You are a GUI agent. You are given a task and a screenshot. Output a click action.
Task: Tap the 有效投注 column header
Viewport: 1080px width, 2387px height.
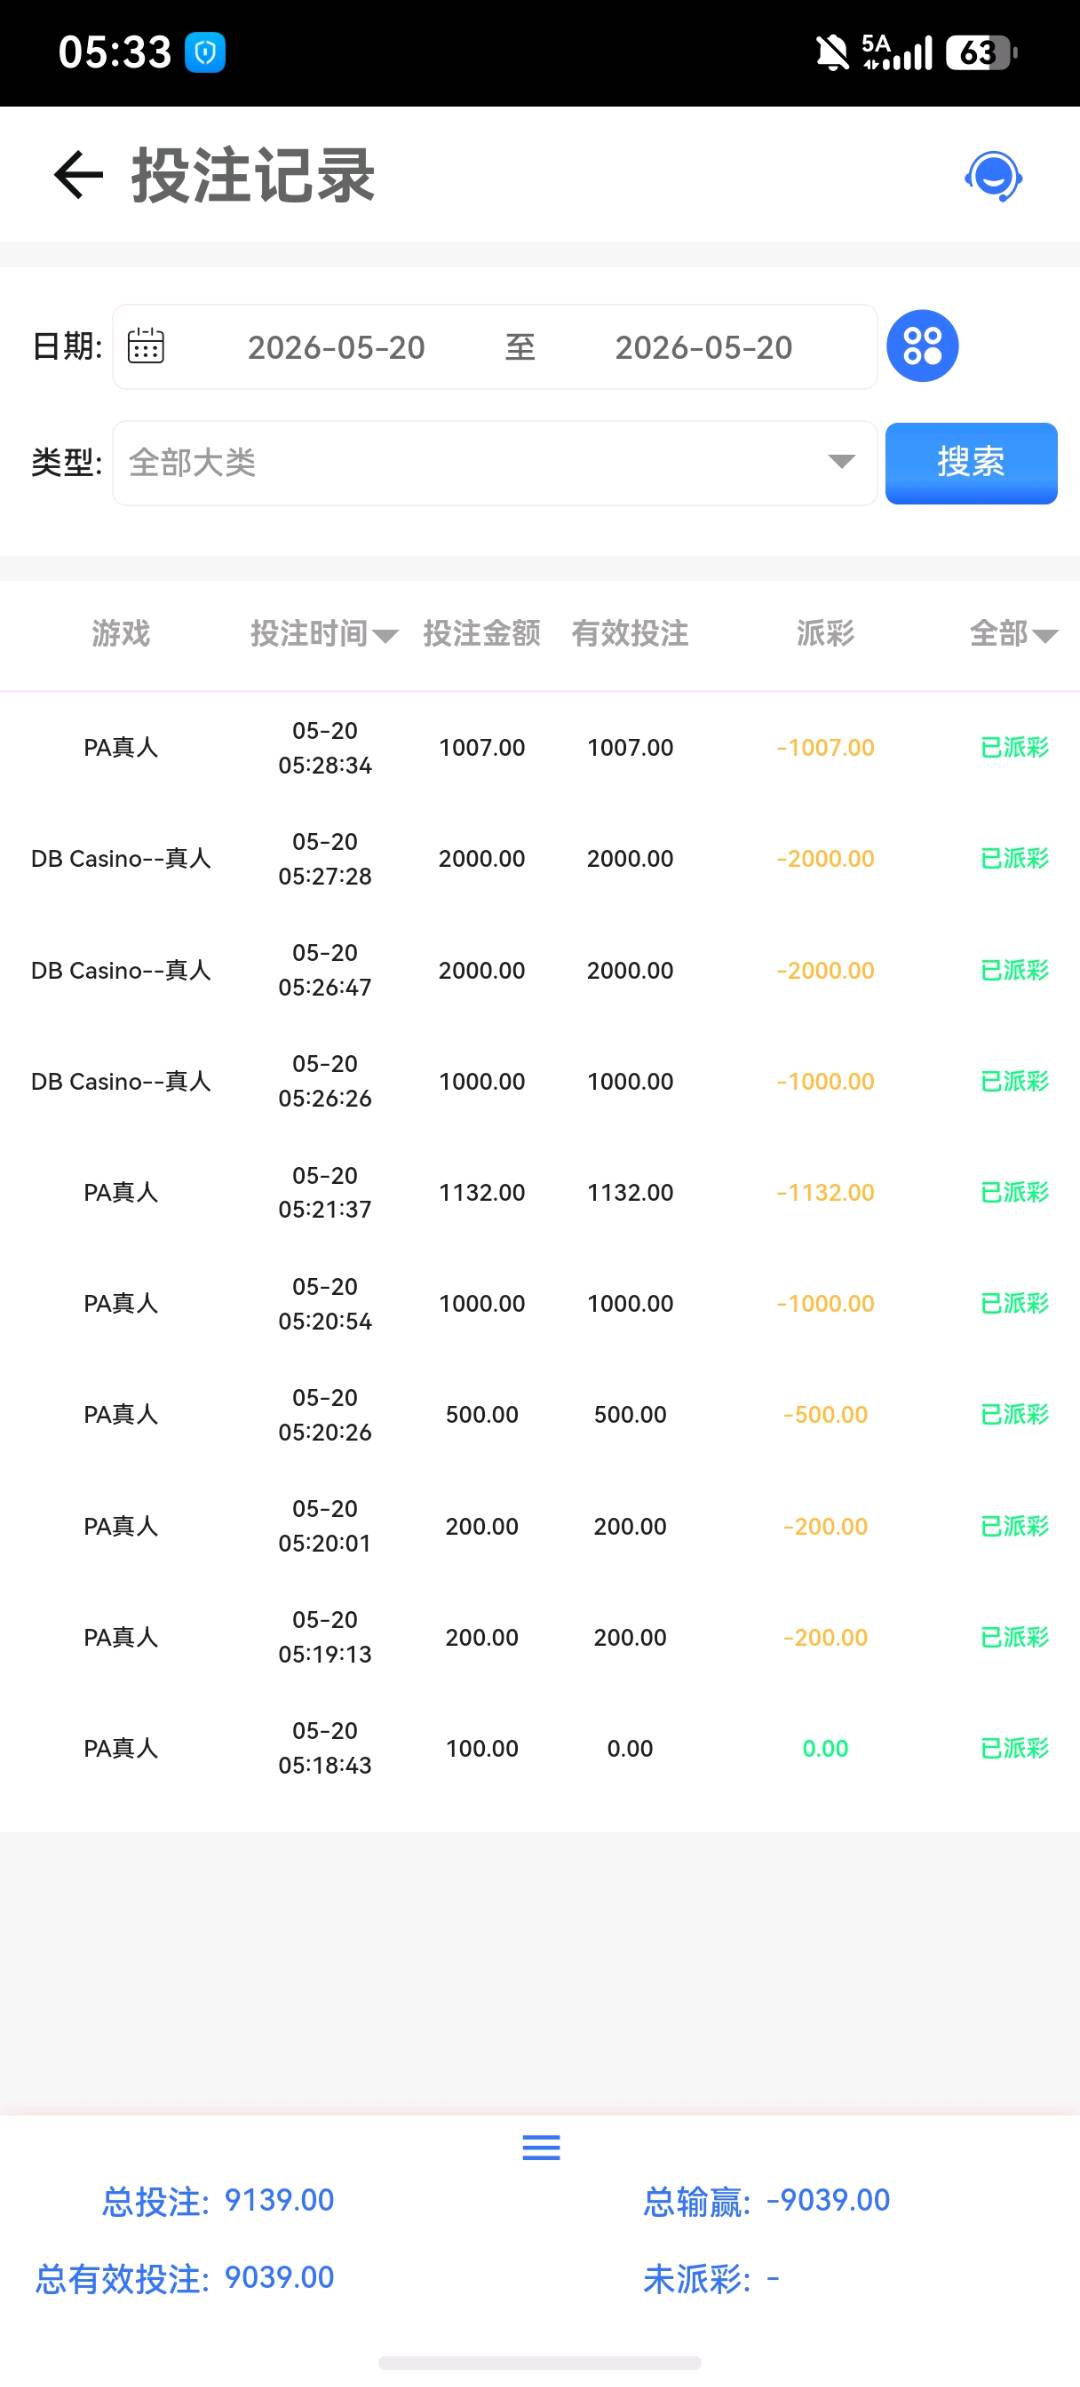click(630, 633)
